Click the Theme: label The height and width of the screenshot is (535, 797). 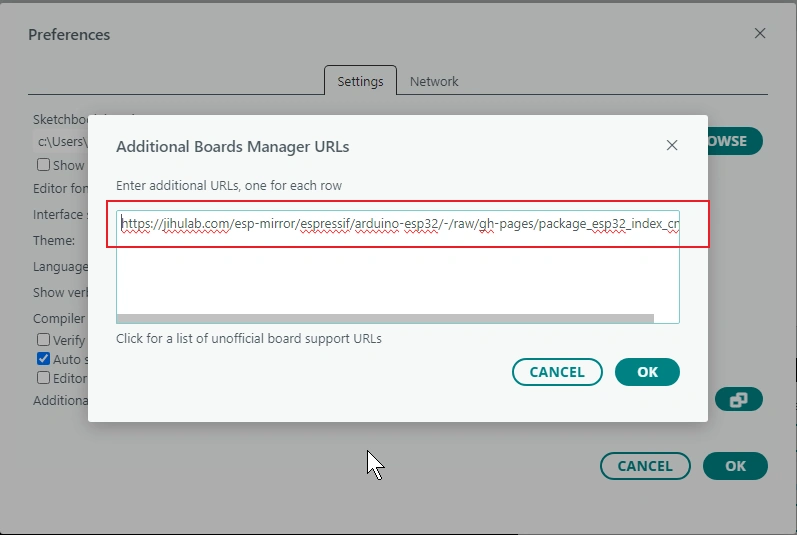[54, 240]
